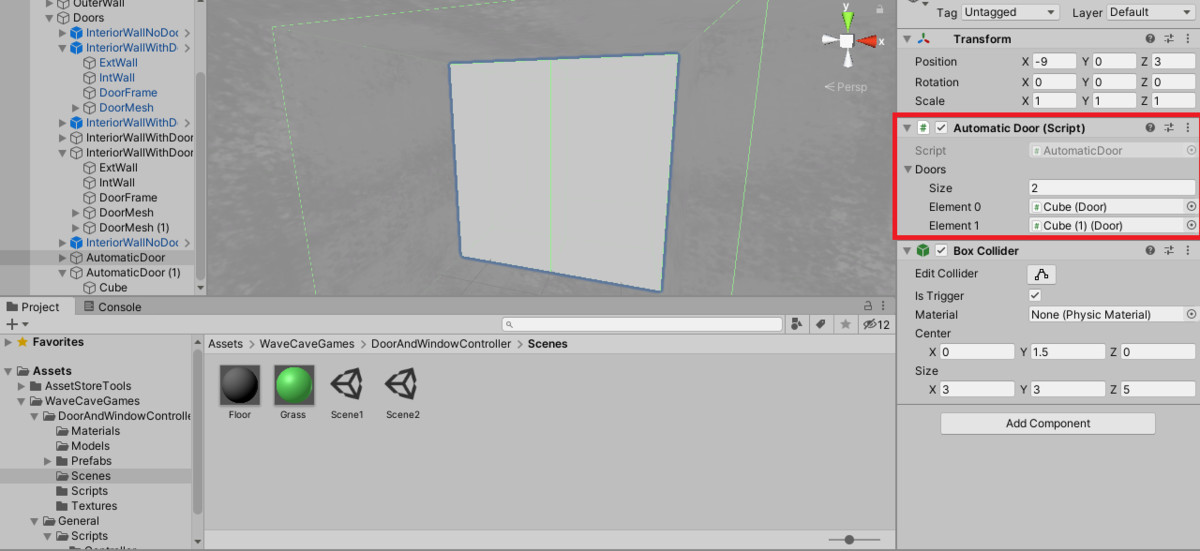This screenshot has height=551, width=1200.
Task: Open Transform component context menu dots
Action: tap(1187, 39)
